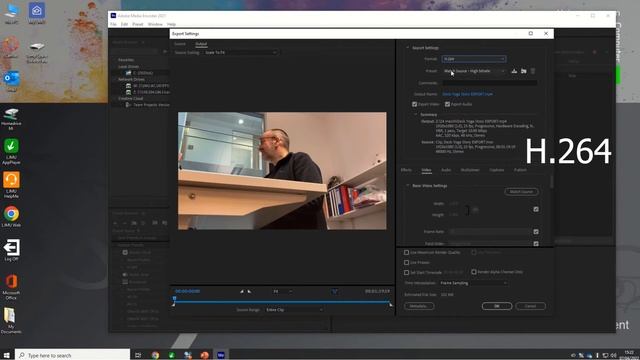Click the filter icon in Media Browser
Screen dimensions: 640x360
[x=165, y=52]
